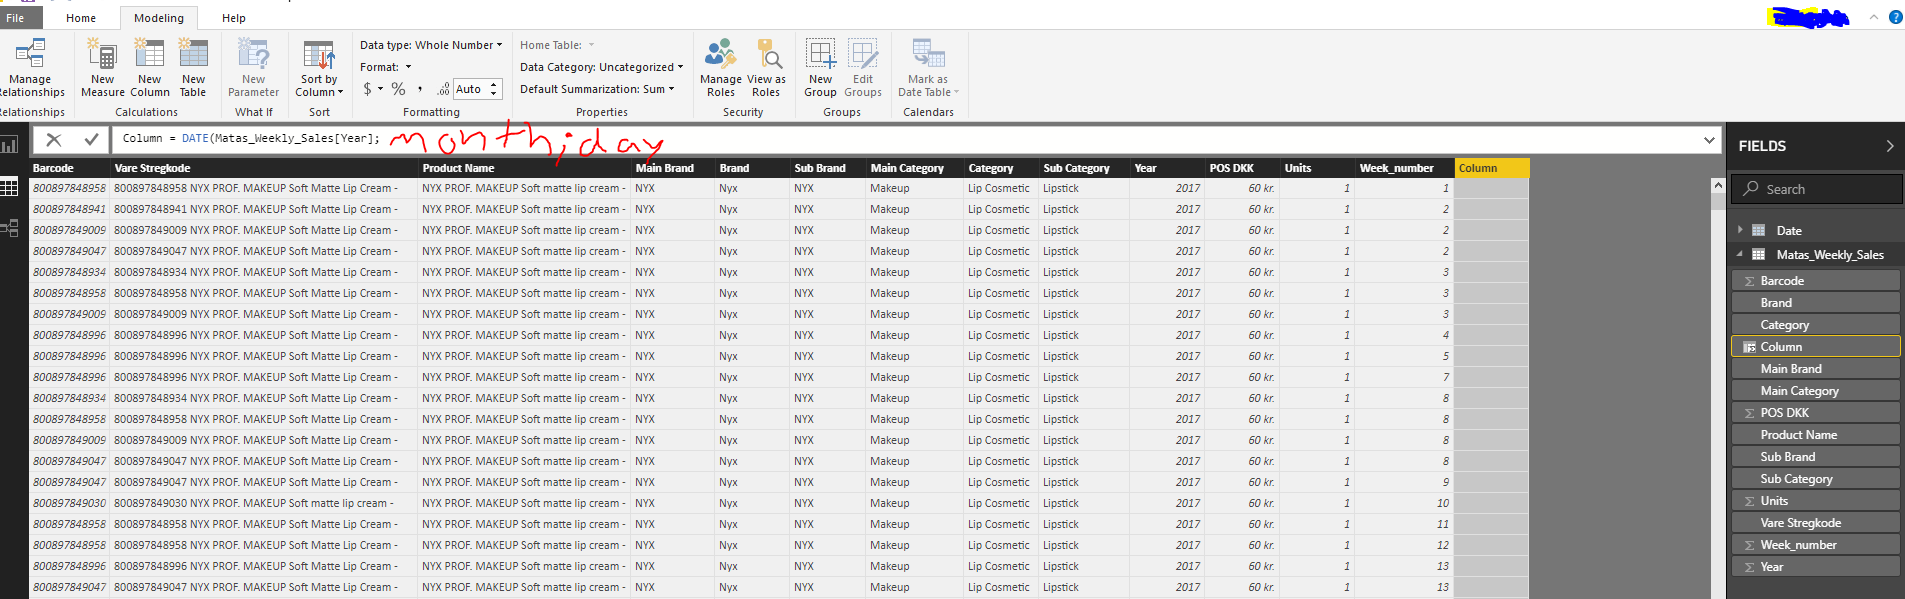Open Sort by Column menu

319,68
